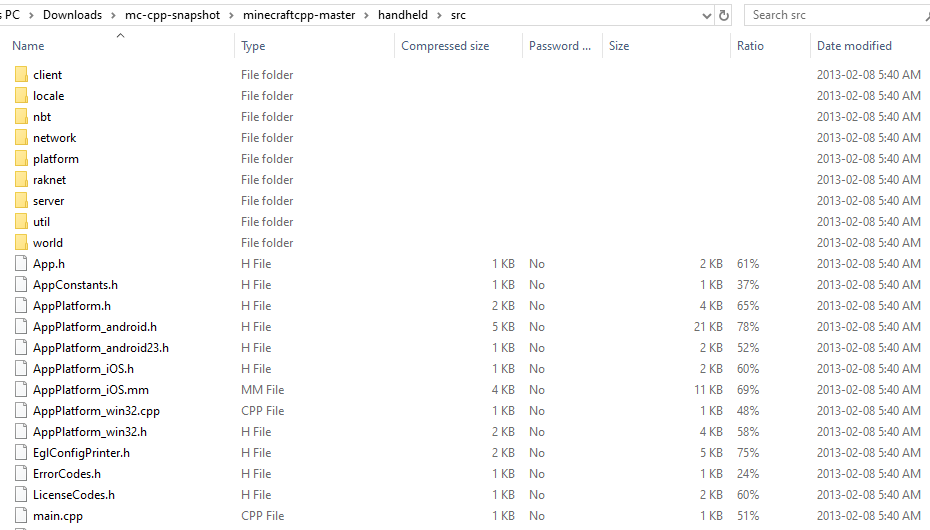Image resolution: width=930 pixels, height=530 pixels.
Task: Click the AppPlatform_android23.h file icon
Action: coord(21,347)
